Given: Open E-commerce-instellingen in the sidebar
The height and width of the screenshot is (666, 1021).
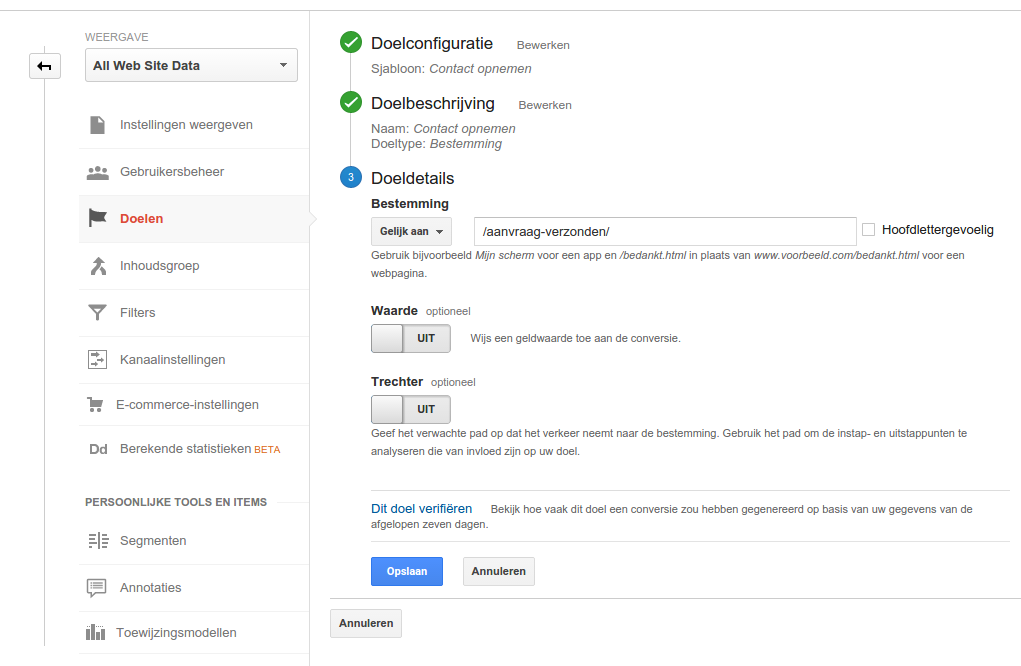Looking at the screenshot, I should [194, 405].
